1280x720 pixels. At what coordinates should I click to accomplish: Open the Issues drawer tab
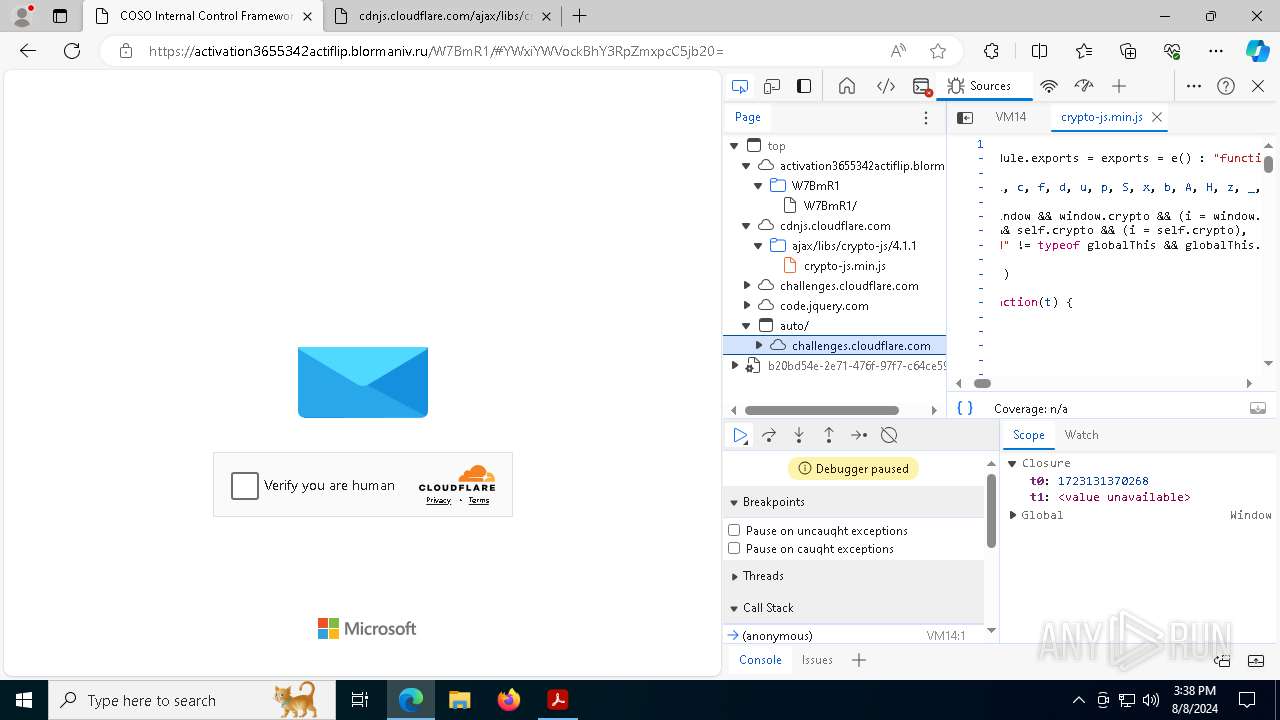coord(817,660)
